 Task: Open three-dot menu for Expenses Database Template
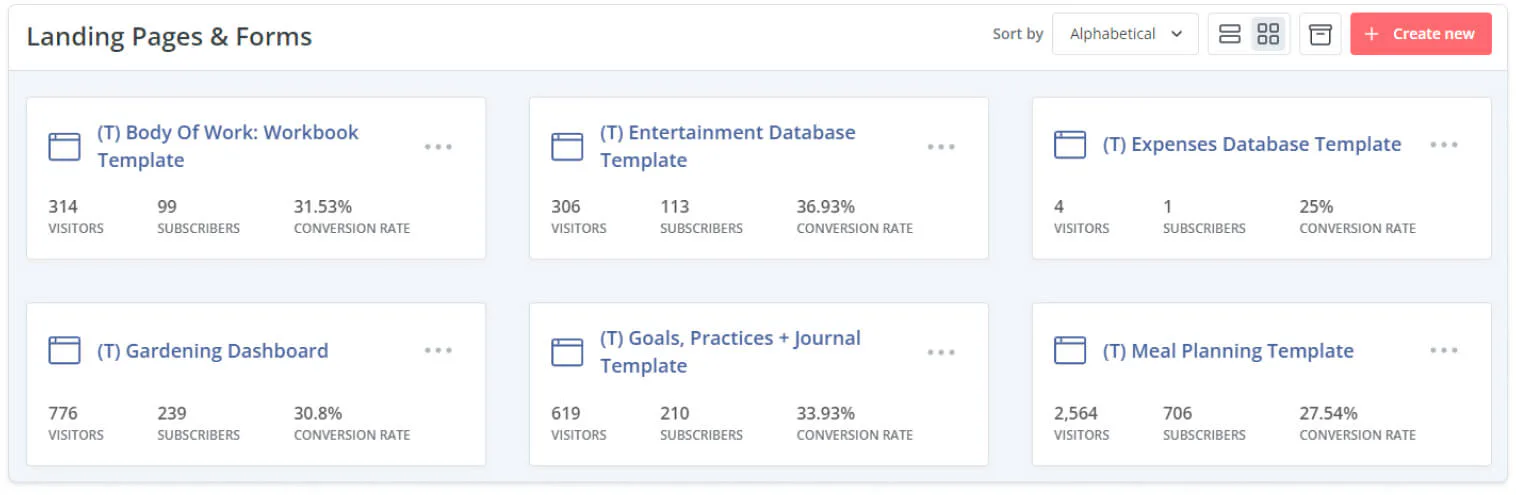point(1444,145)
